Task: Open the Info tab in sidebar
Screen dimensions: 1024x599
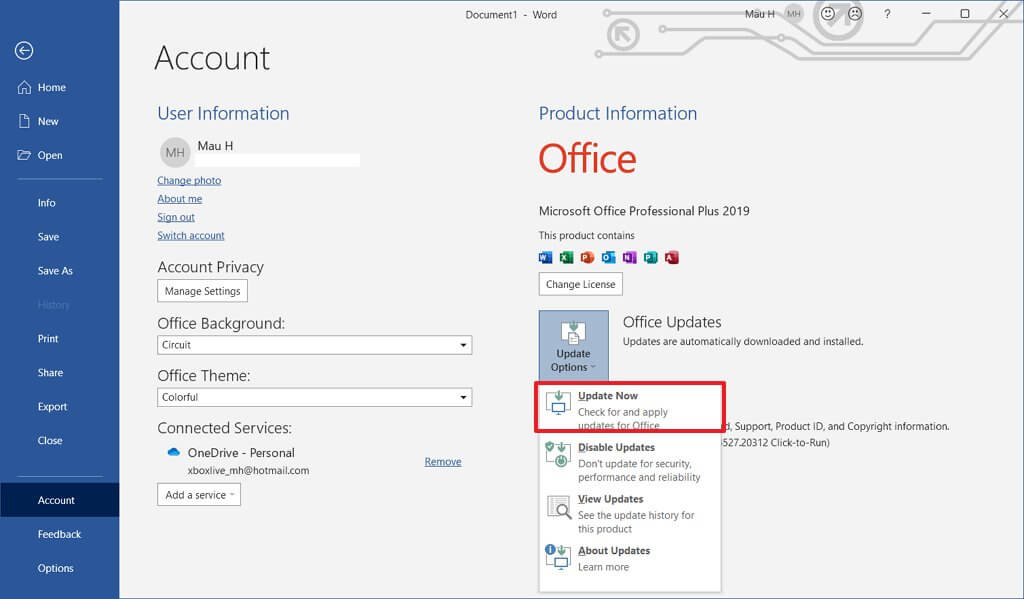Action: pyautogui.click(x=59, y=202)
